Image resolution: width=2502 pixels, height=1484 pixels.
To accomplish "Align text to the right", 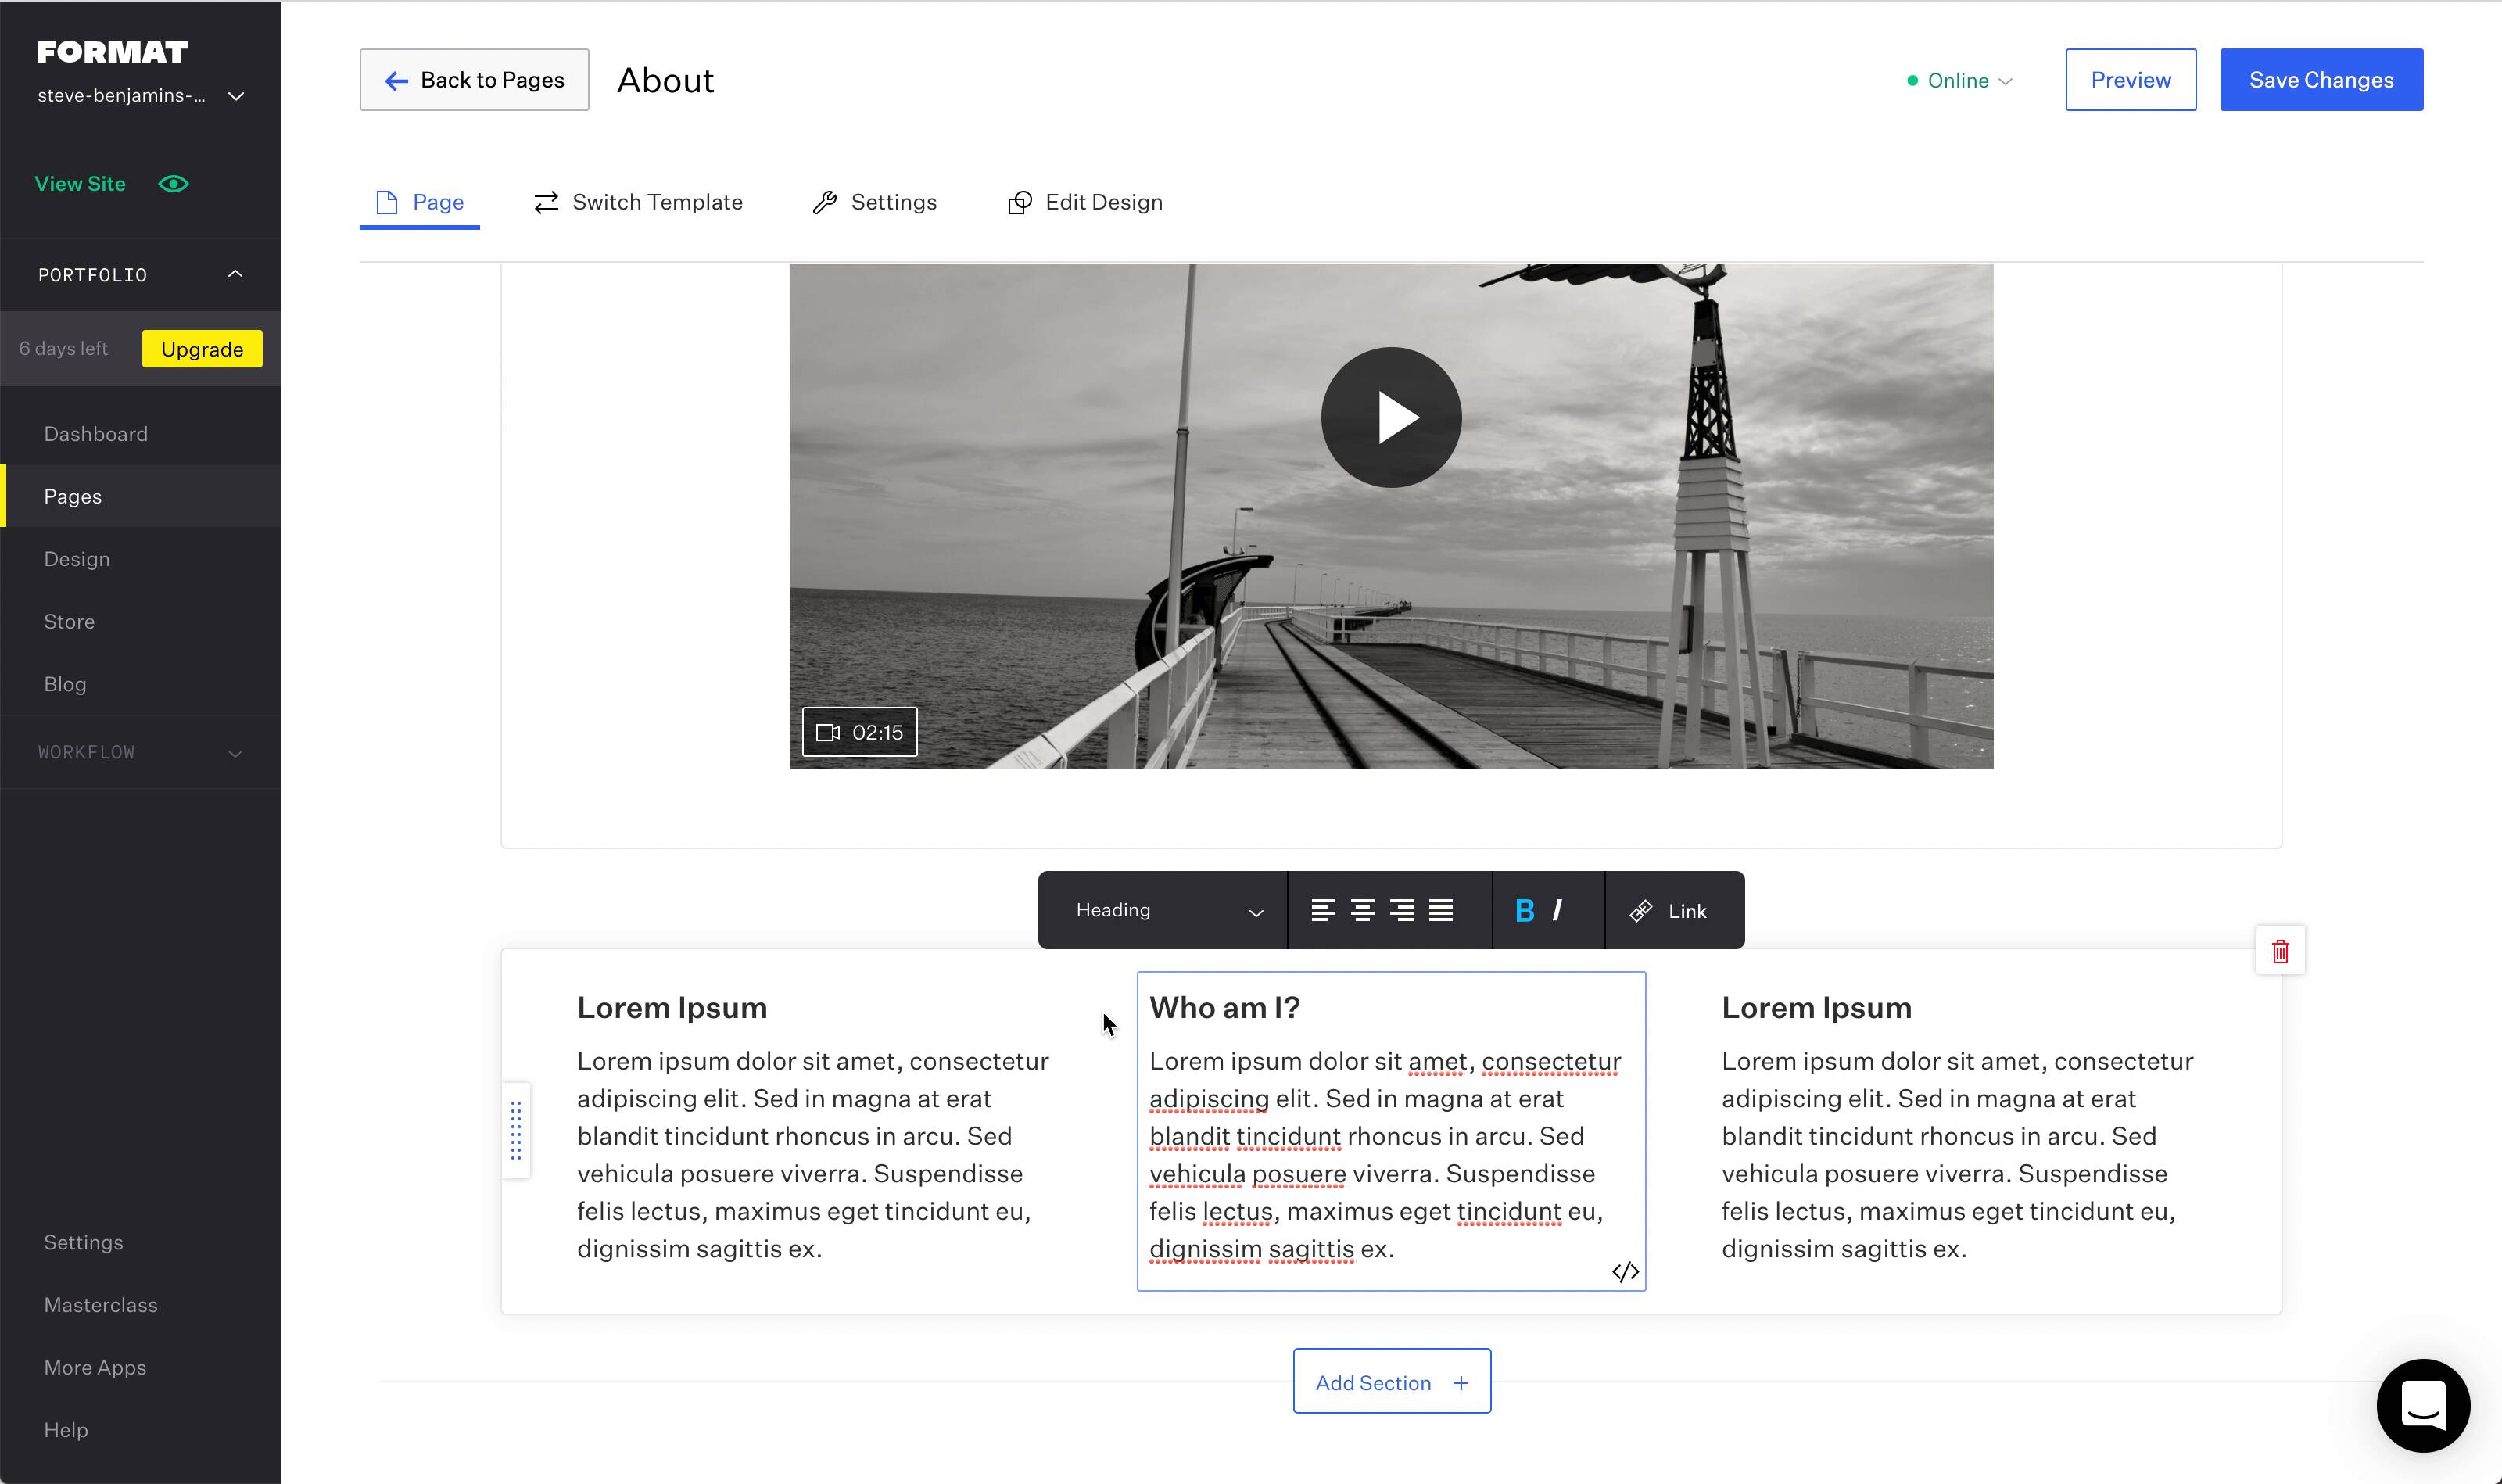I will pyautogui.click(x=1401, y=910).
